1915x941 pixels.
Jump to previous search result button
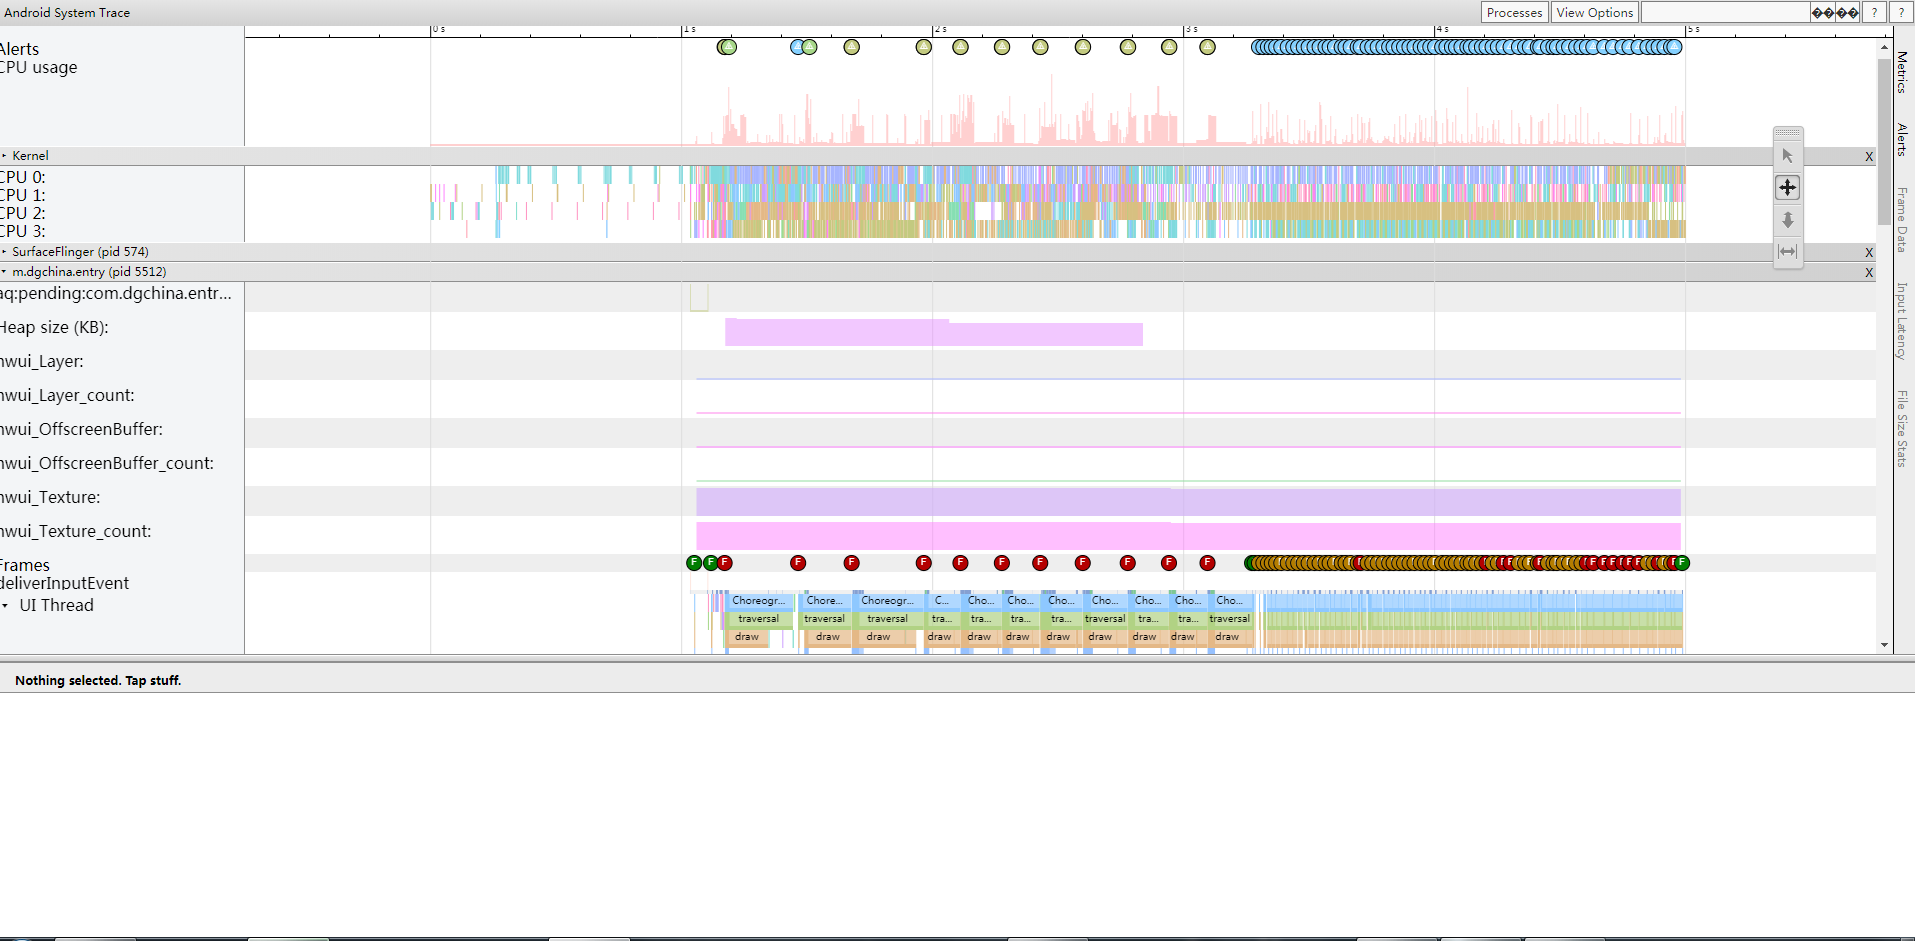[x=1824, y=13]
